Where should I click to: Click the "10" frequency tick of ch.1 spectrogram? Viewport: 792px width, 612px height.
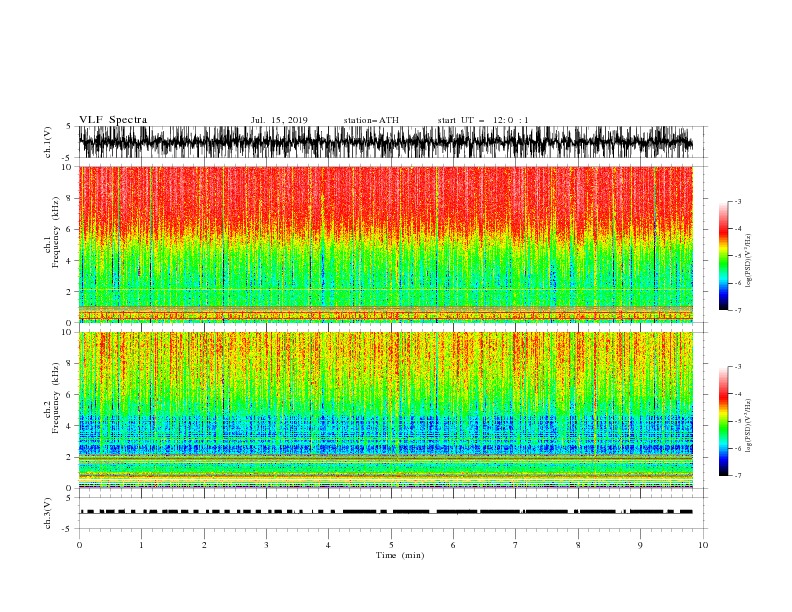point(67,167)
